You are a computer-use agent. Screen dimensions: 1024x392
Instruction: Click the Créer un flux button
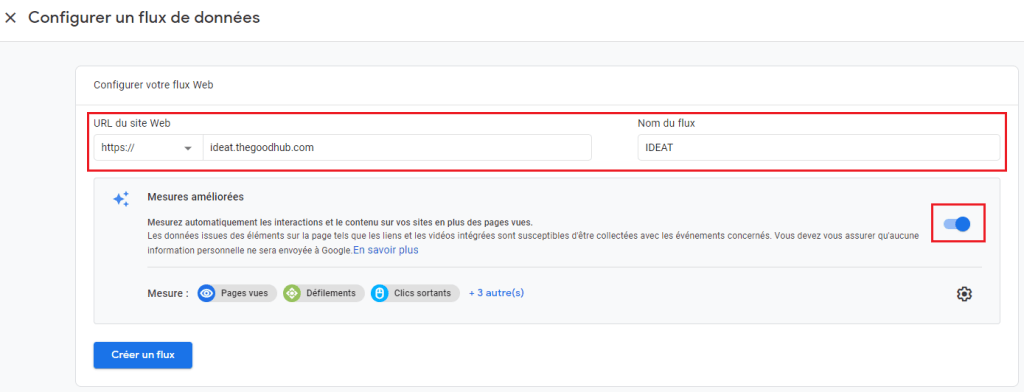(x=143, y=355)
